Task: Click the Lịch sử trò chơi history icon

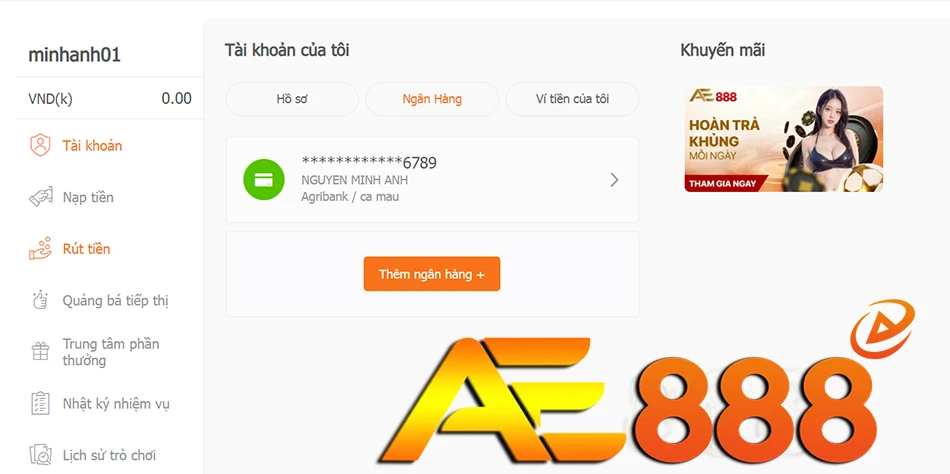Action: 41,455
